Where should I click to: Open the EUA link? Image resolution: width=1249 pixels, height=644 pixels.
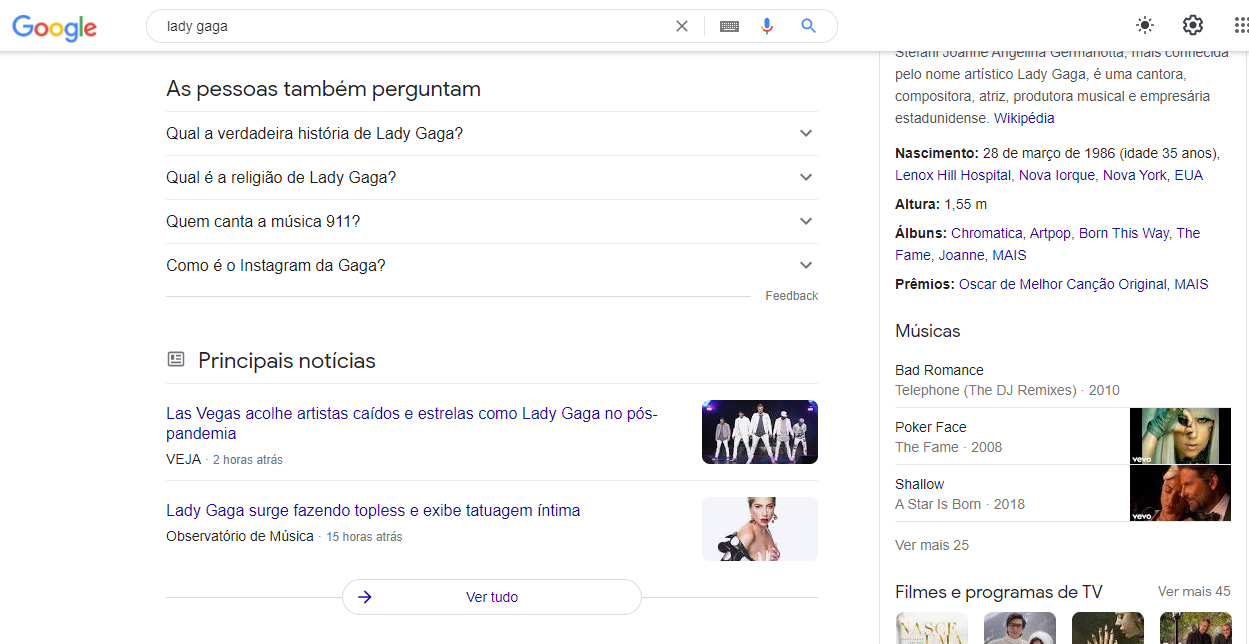(1189, 175)
